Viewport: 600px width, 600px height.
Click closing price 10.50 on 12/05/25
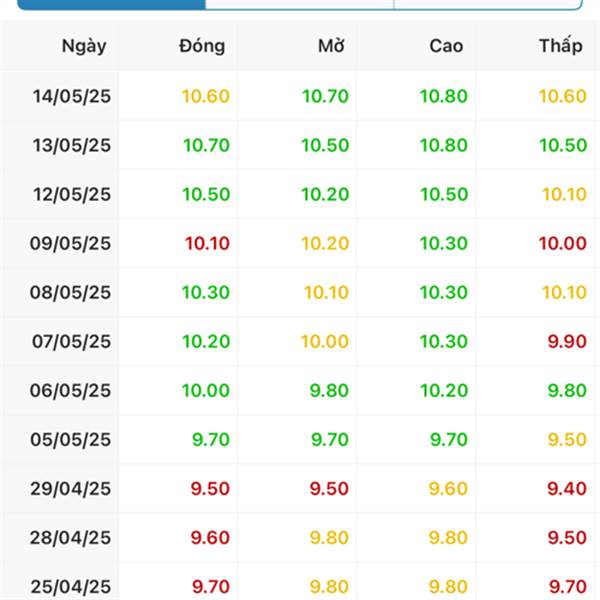206,194
